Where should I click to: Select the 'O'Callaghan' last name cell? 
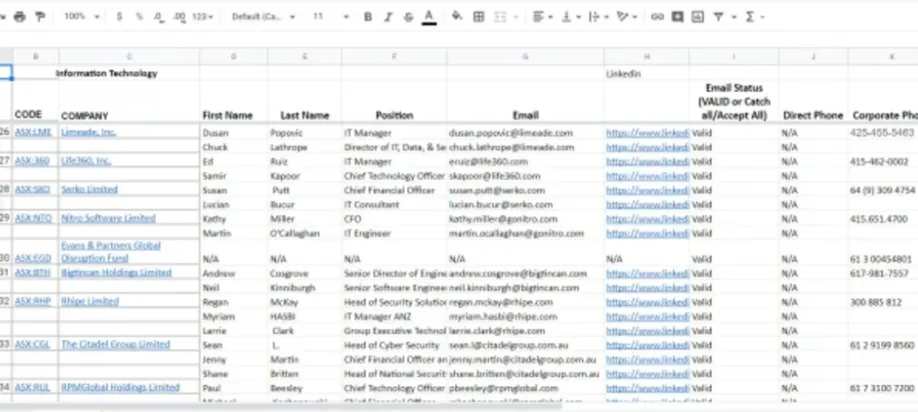tap(304, 234)
